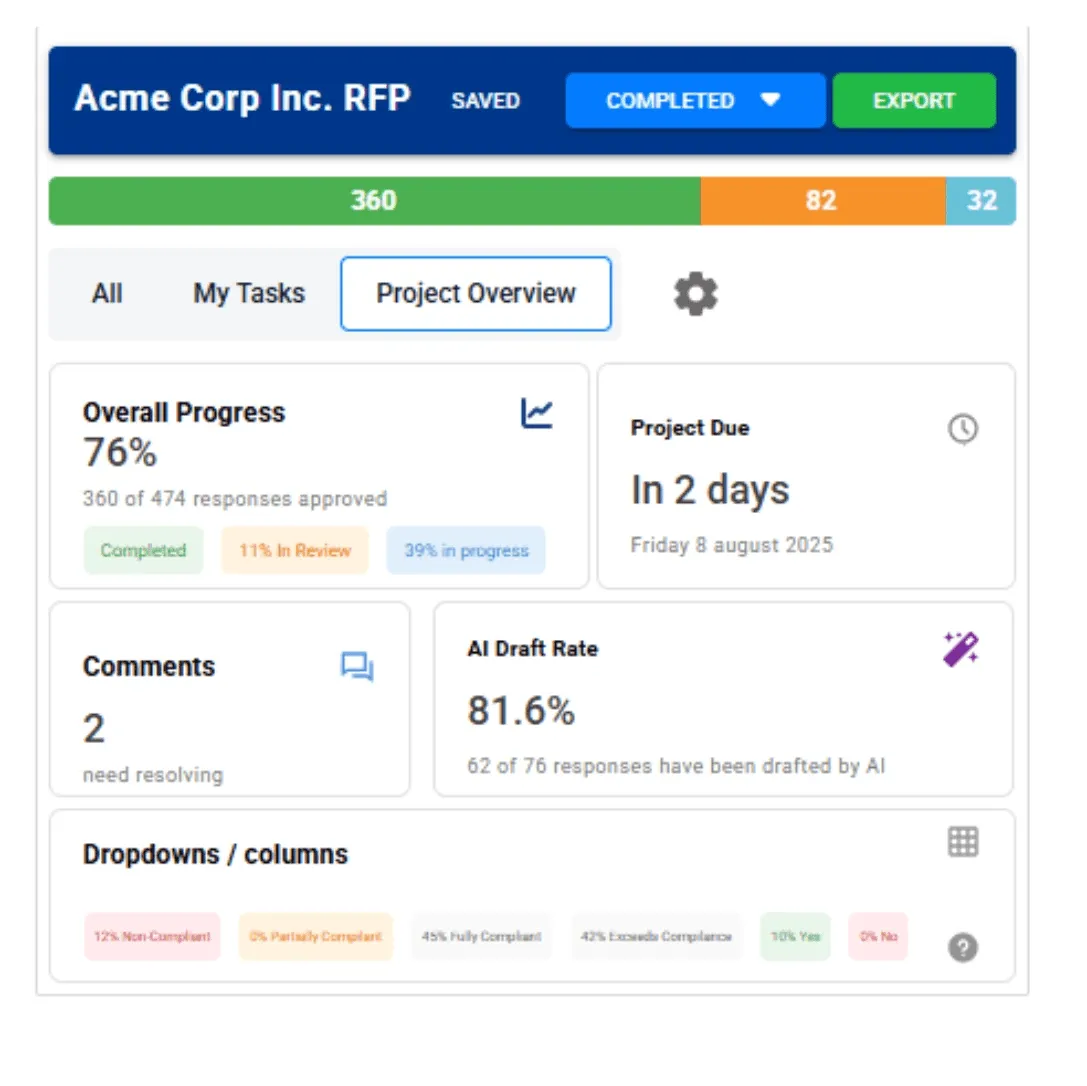Viewport: 1087px width, 1086px height.
Task: Switch to the All tab
Action: pyautogui.click(x=107, y=294)
